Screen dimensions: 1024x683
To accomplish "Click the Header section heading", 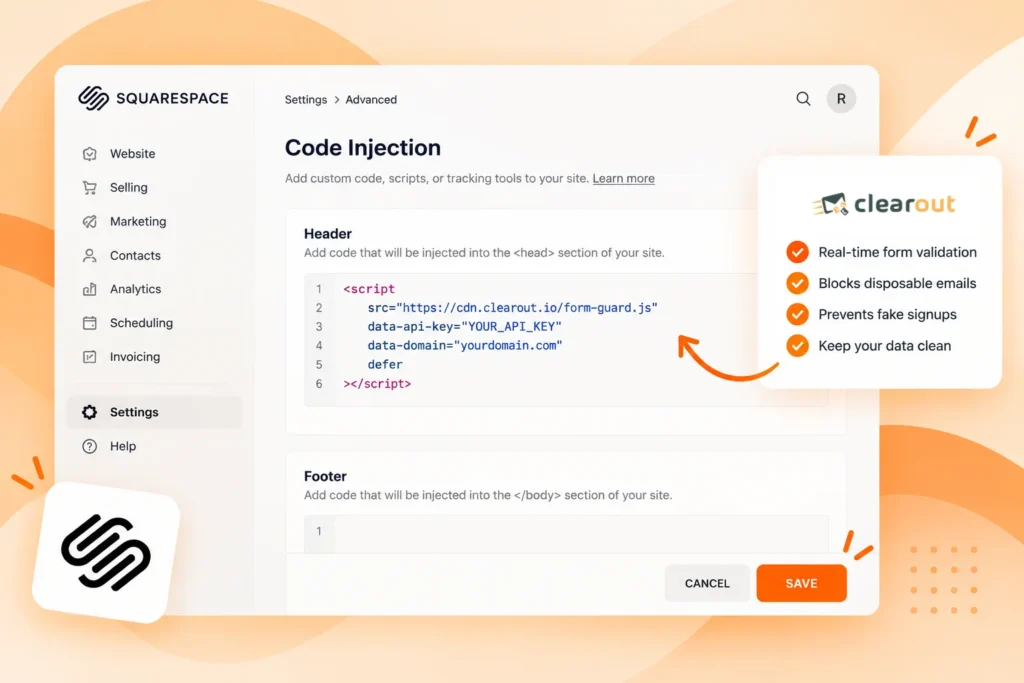I will pyautogui.click(x=328, y=234).
